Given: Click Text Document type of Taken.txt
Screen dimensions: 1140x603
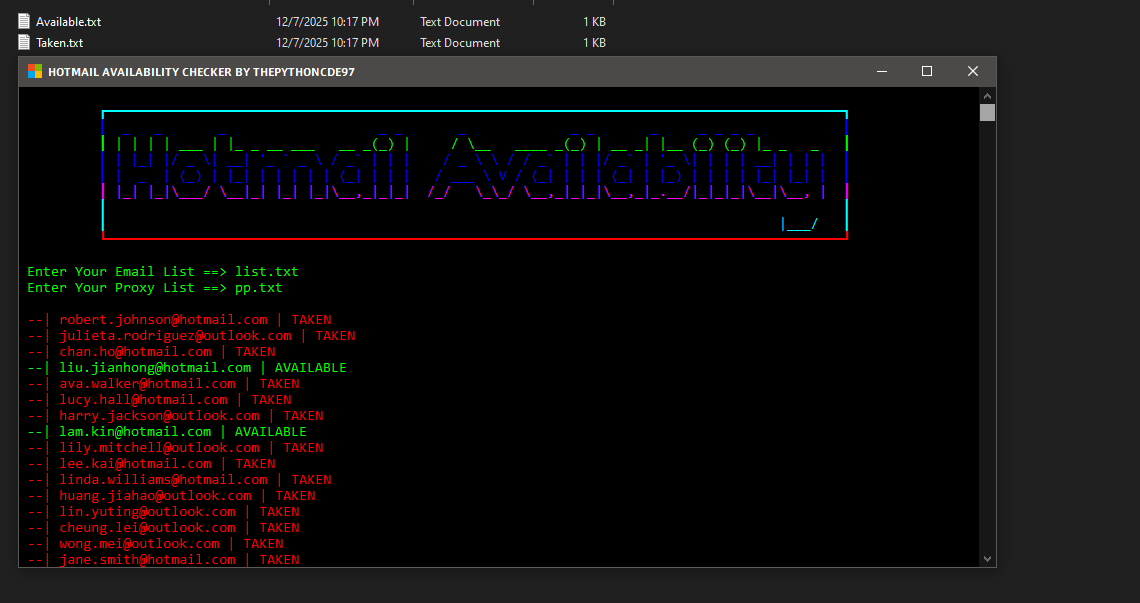Looking at the screenshot, I should click(459, 43).
